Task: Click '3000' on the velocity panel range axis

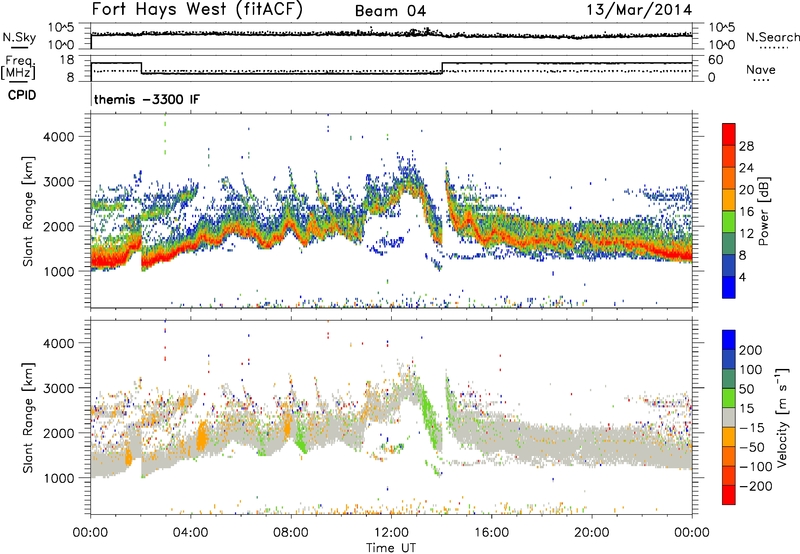Action: [x=58, y=388]
